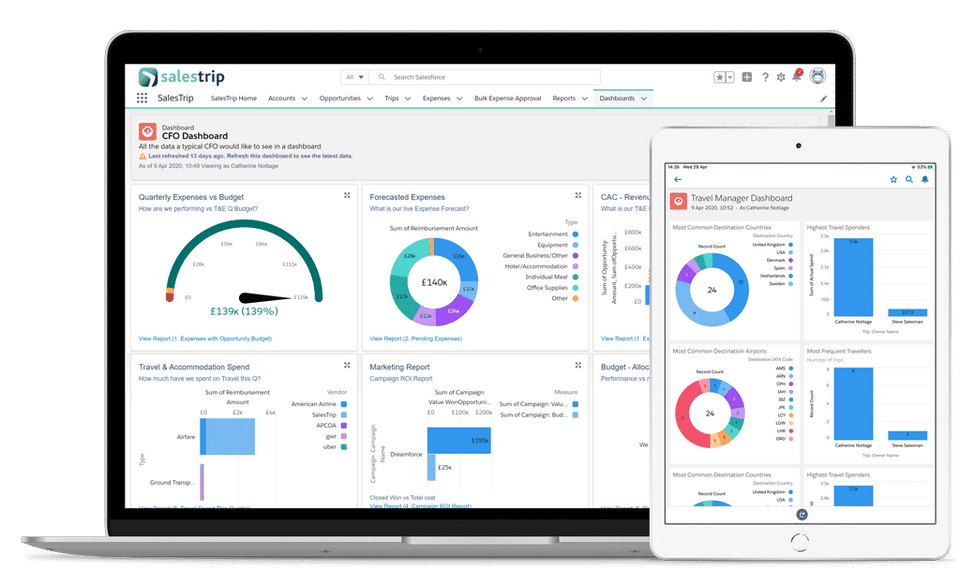This screenshot has width=960, height=572.
Task: Click the Entertainment legend color dot
Action: tap(576, 234)
